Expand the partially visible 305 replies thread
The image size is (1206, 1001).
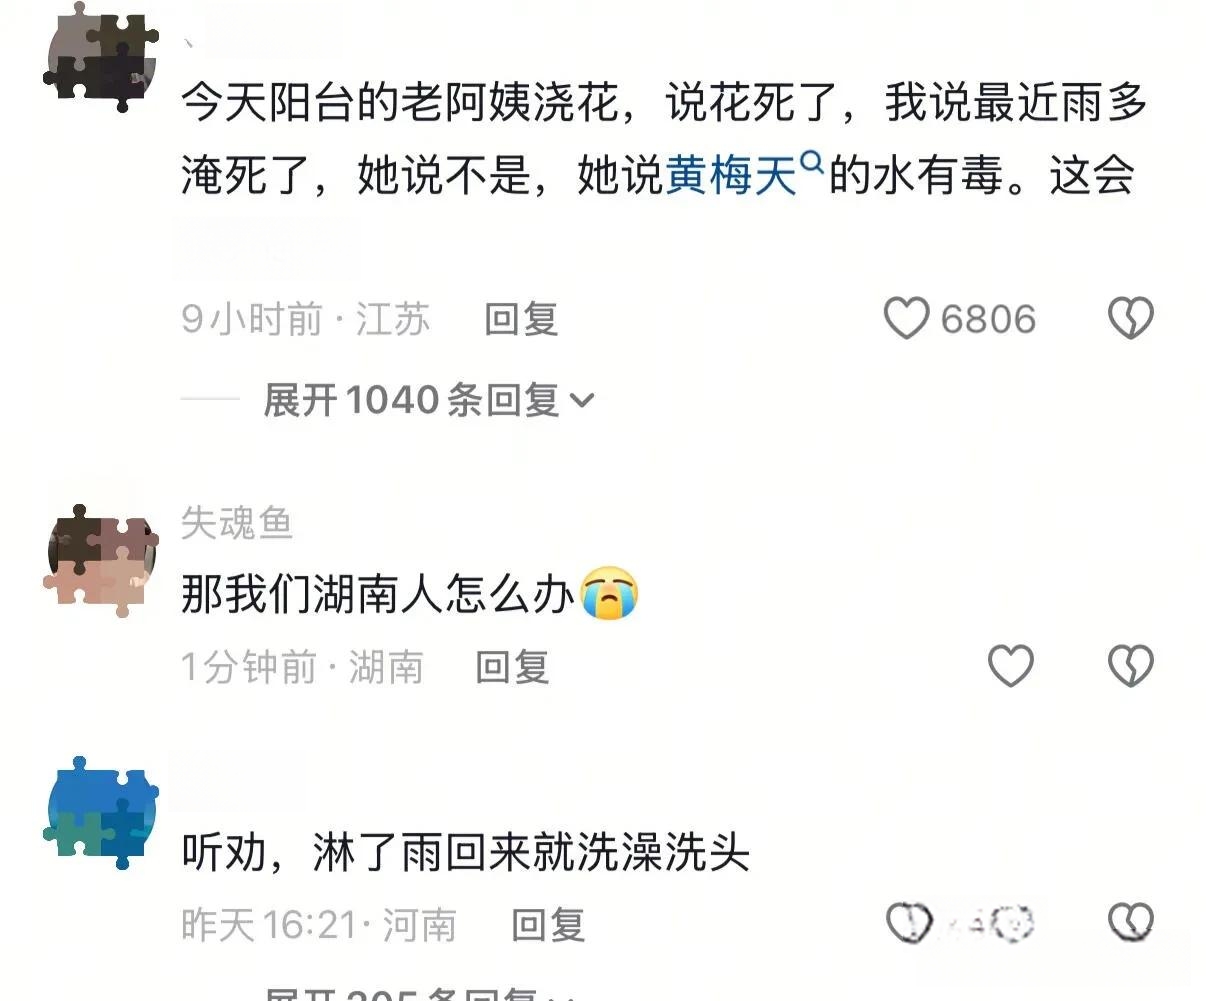420,993
